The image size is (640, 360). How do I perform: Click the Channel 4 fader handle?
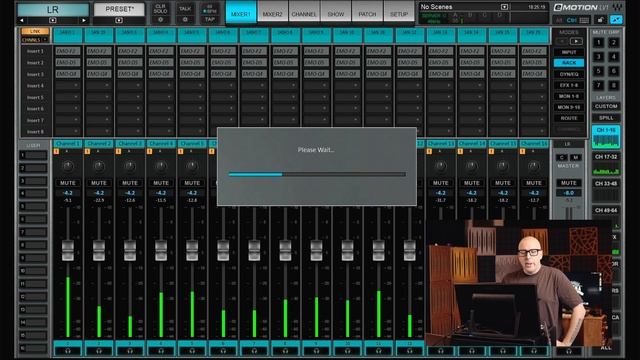click(x=161, y=250)
